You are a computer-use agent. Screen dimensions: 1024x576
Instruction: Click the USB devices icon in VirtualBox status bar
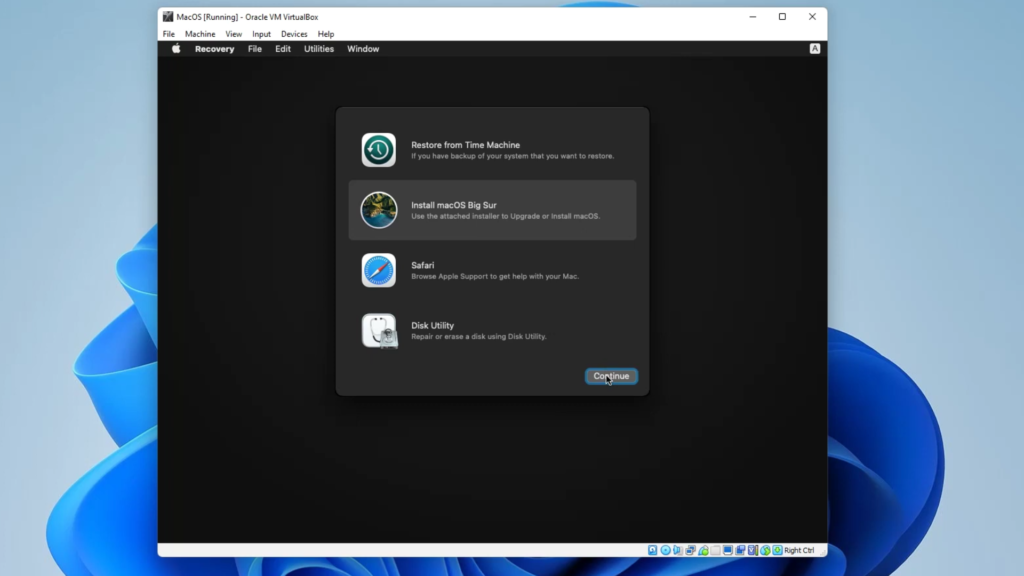(x=703, y=551)
